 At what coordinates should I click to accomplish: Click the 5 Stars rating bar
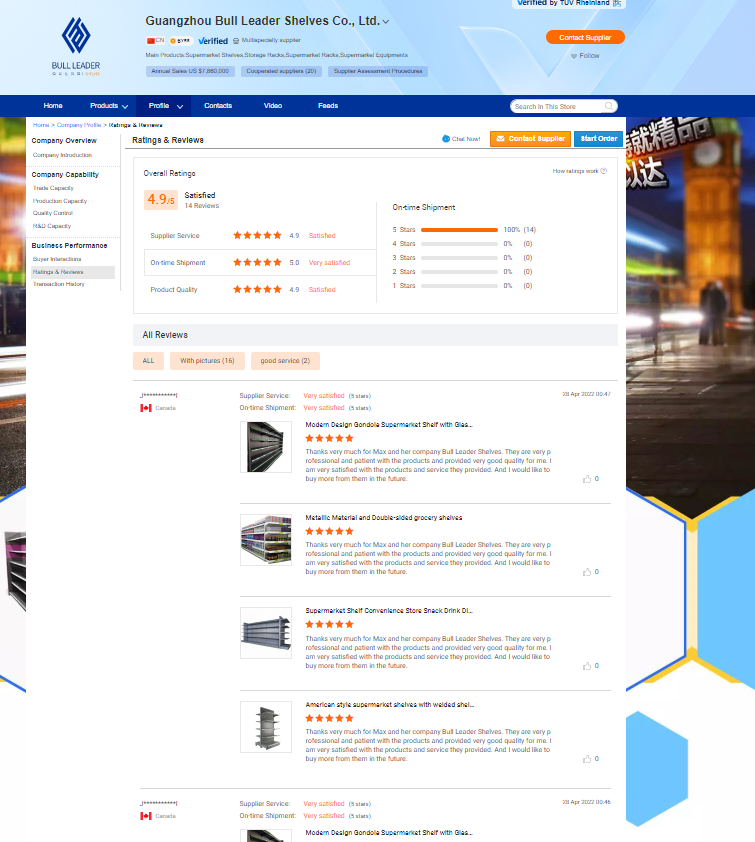point(459,230)
